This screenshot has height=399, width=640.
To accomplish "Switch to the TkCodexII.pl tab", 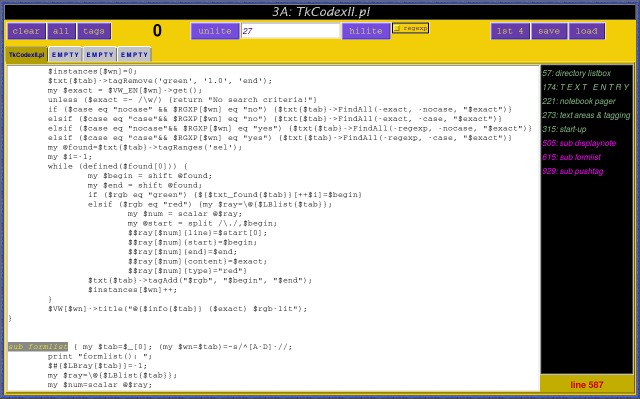I will [27, 55].
